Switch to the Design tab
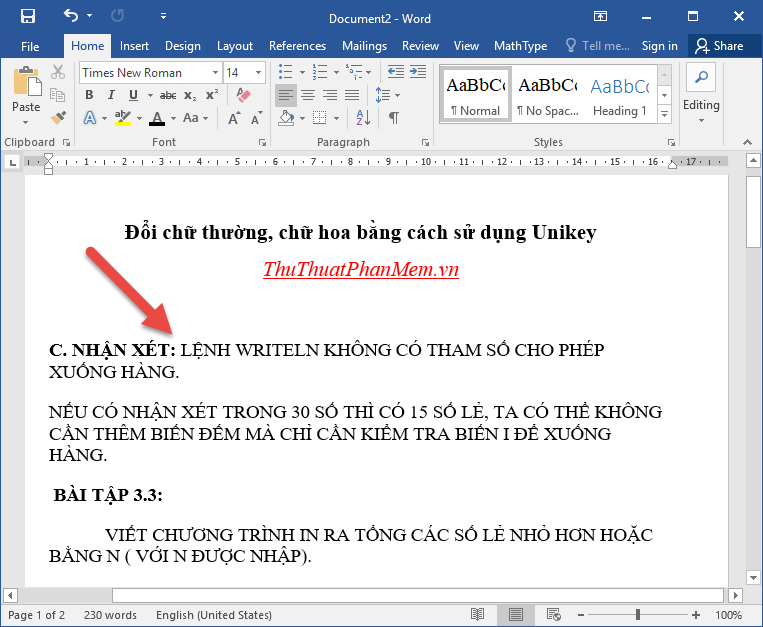 pos(183,46)
